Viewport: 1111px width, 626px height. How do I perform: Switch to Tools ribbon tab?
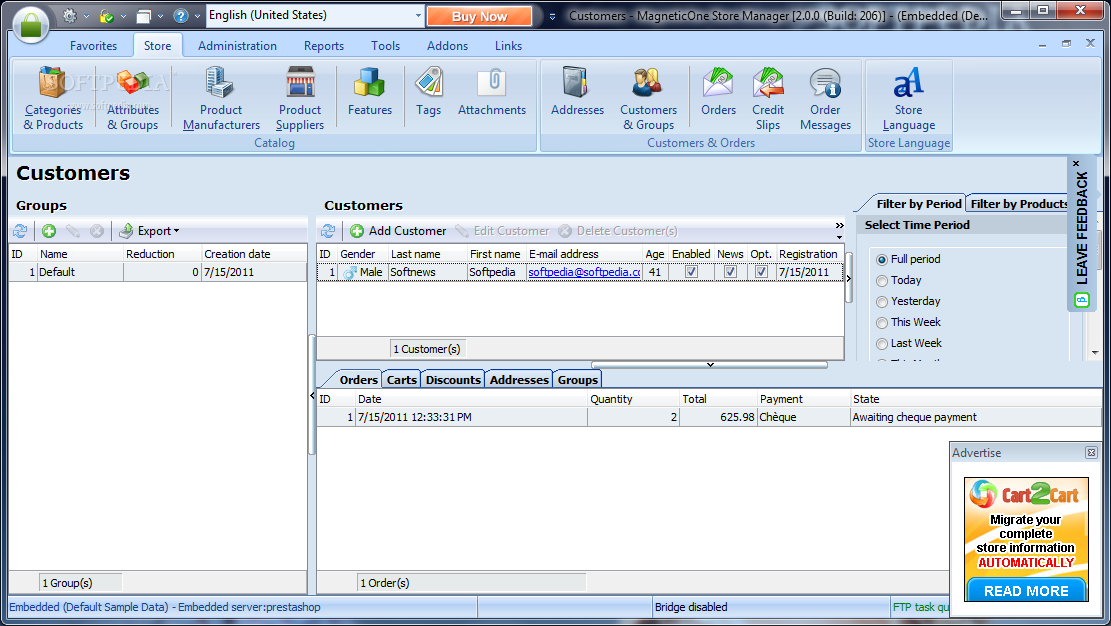point(385,45)
